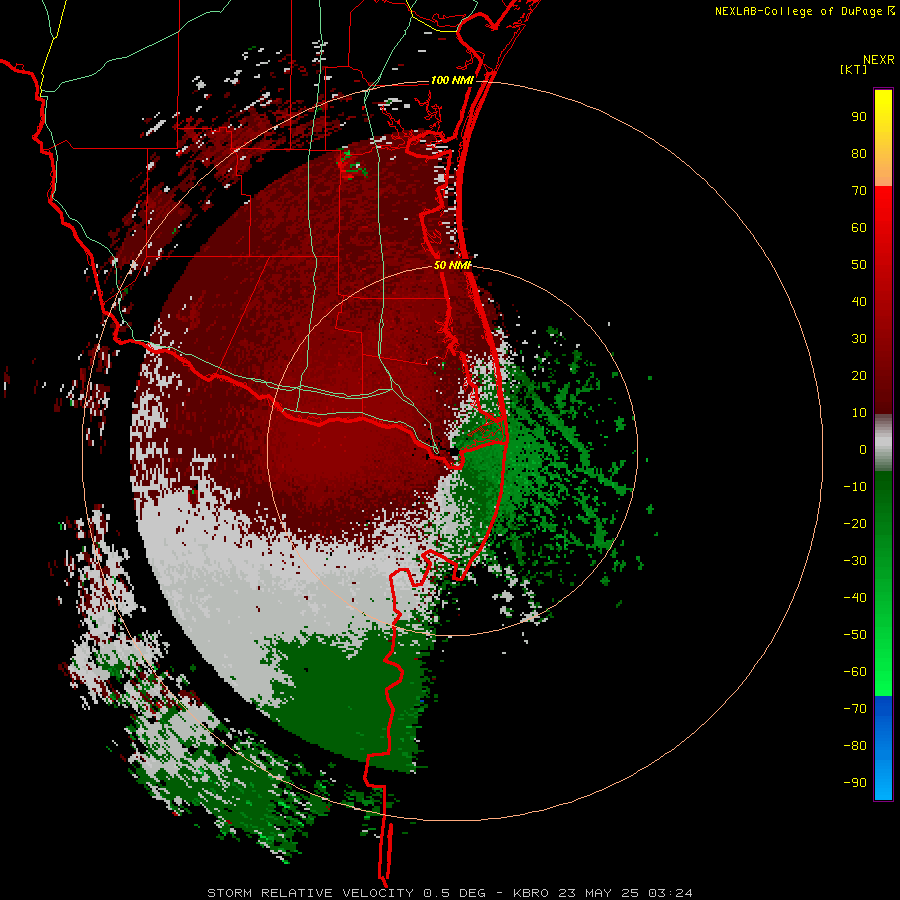Click the 50 NMI range ring label

[x=452, y=265]
